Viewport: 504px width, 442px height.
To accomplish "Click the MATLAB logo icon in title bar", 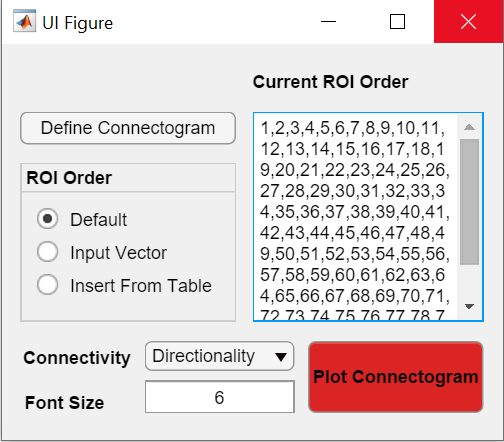I will point(25,21).
